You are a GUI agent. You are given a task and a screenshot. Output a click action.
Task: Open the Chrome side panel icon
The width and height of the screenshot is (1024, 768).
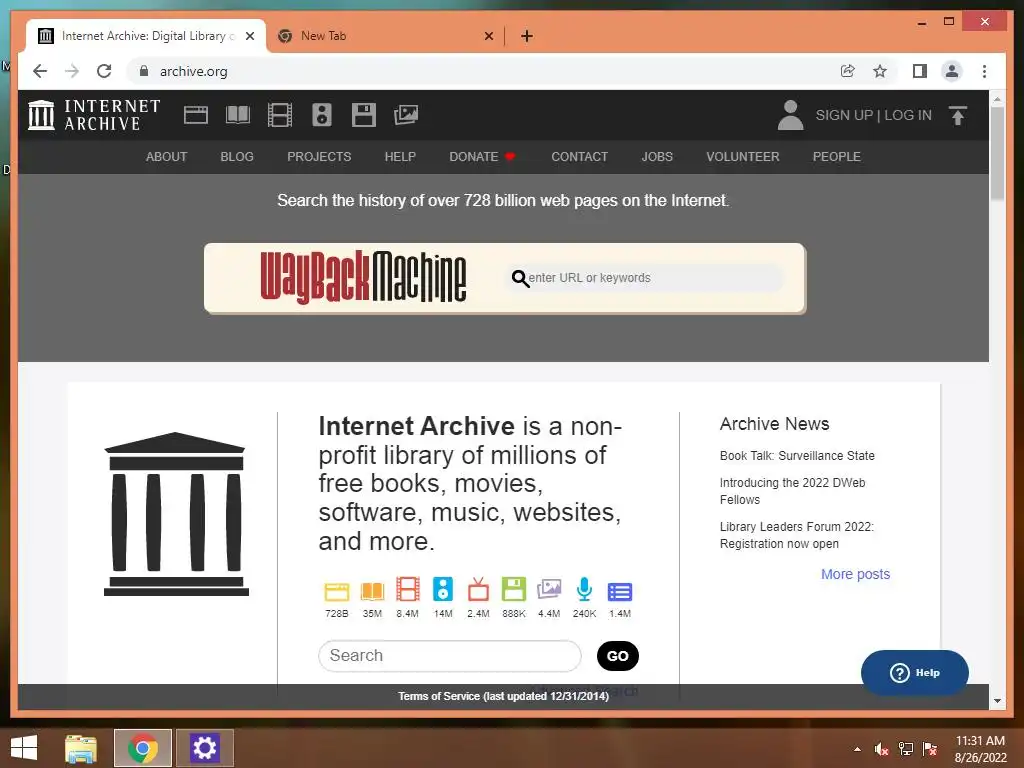(920, 71)
